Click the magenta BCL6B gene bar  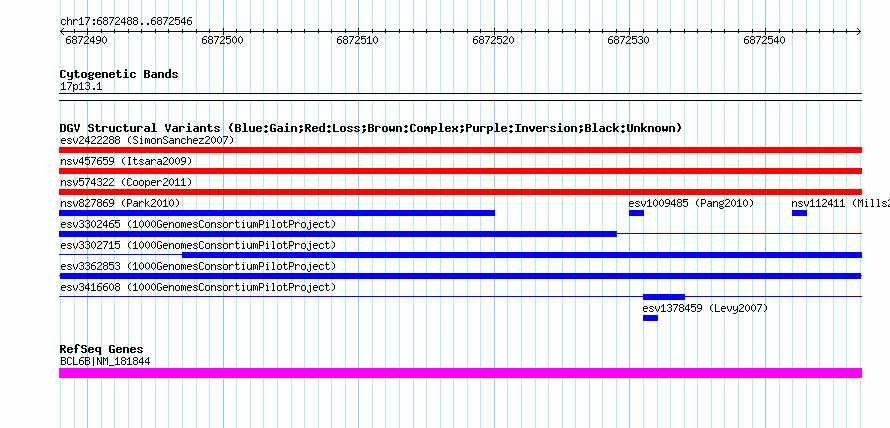460,373
